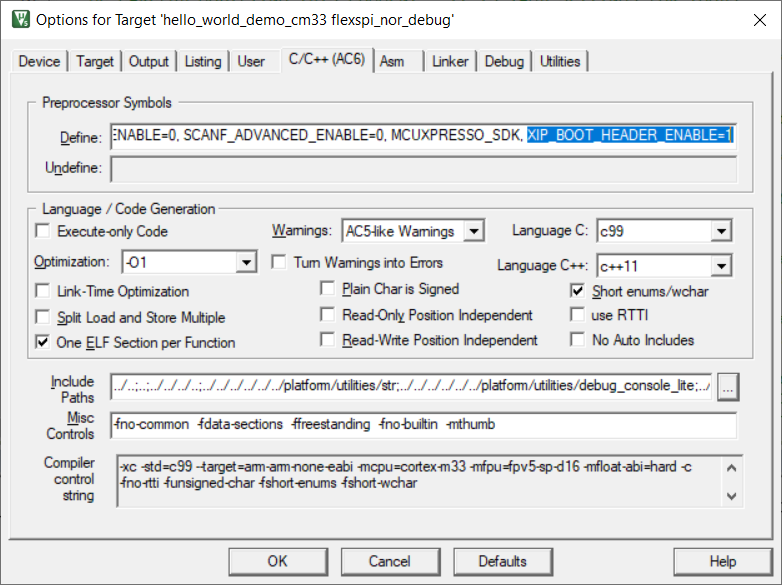Screen dimensions: 782x585
Task: Disable Short enums/wchar checkbox
Action: tap(577, 292)
